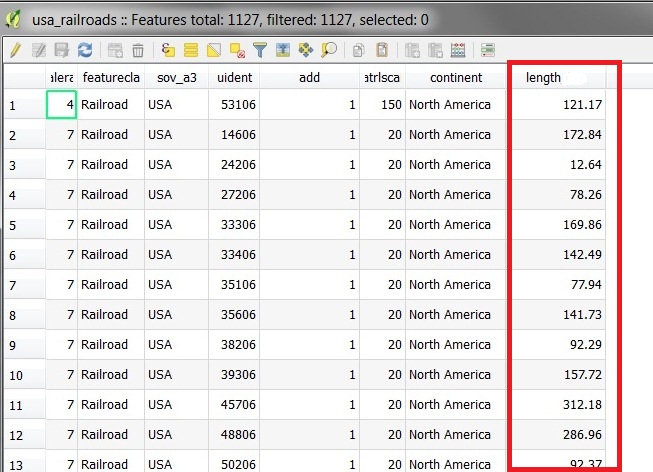The height and width of the screenshot is (472, 653).
Task: Deselect all features icon
Action: [x=237, y=50]
